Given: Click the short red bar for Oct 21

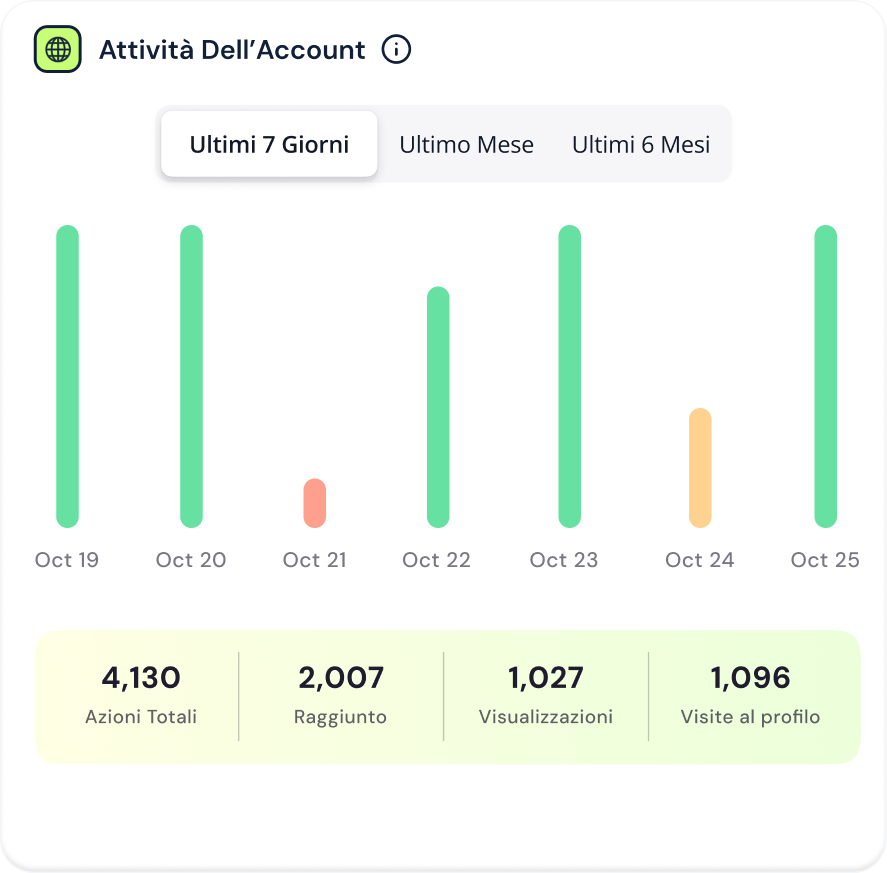Looking at the screenshot, I should [315, 503].
